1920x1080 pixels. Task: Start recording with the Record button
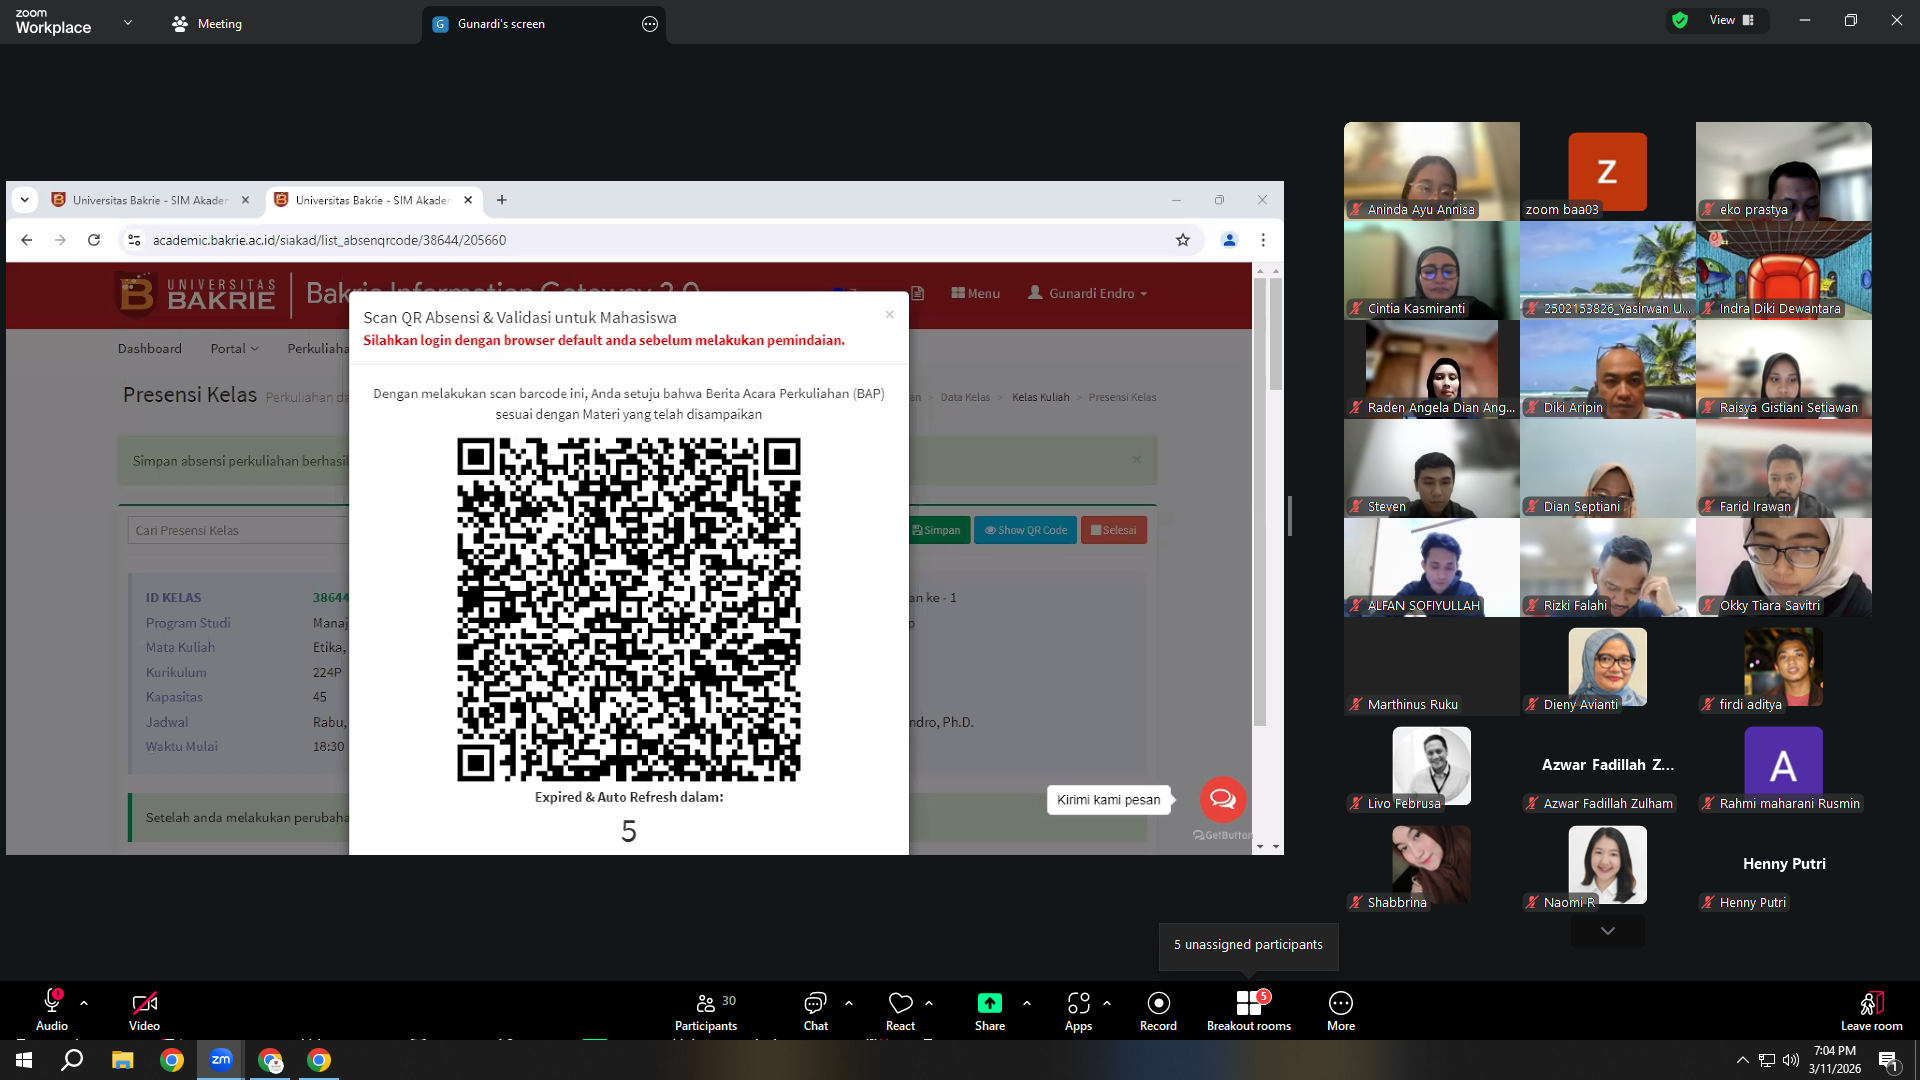tap(1158, 1010)
